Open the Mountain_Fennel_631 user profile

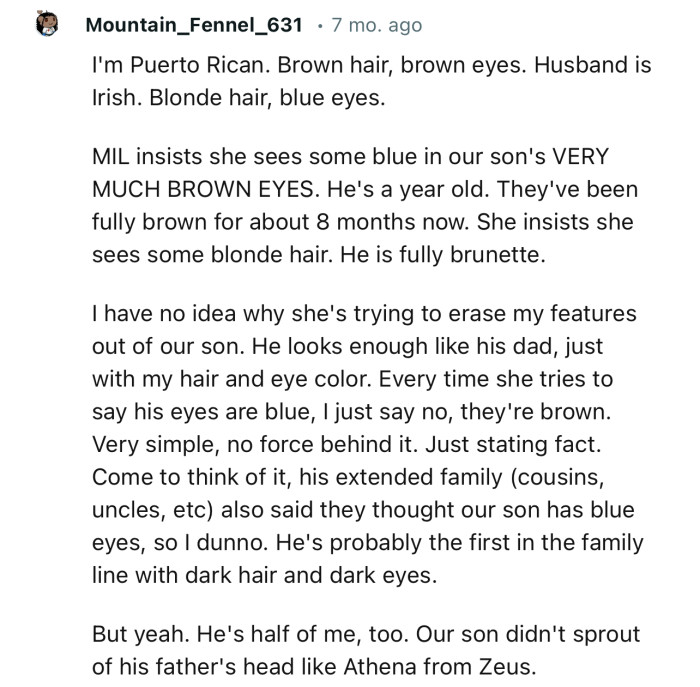click(177, 25)
